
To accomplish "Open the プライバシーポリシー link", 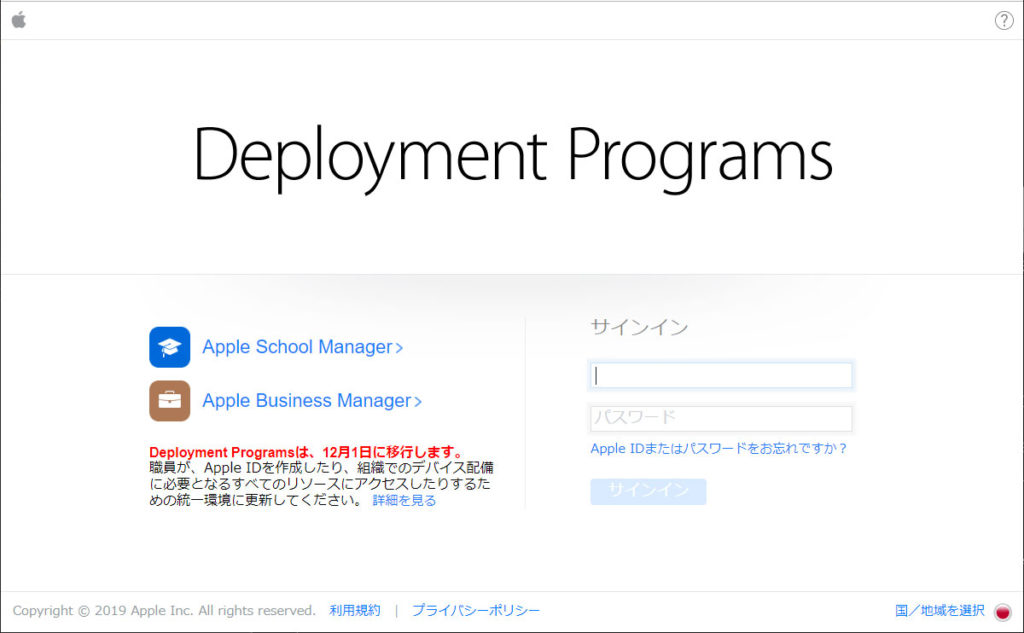I will [x=476, y=610].
